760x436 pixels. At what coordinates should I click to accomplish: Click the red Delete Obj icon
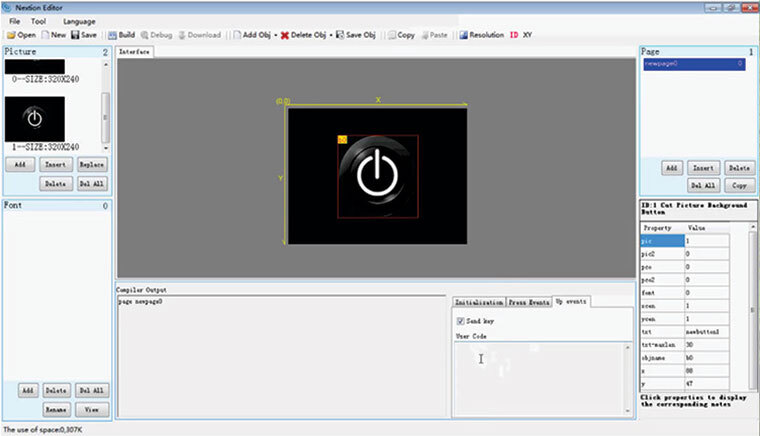[x=286, y=35]
